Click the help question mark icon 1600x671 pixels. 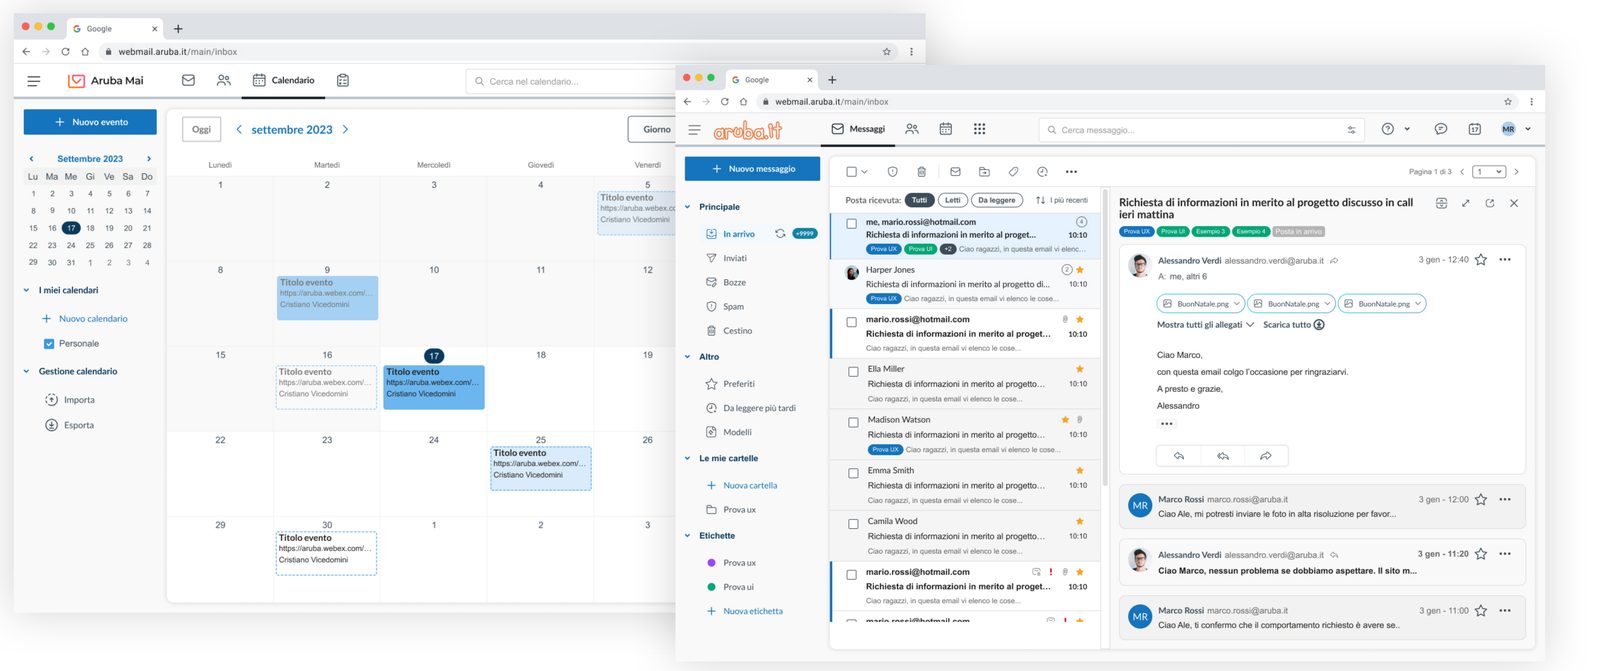(1387, 129)
